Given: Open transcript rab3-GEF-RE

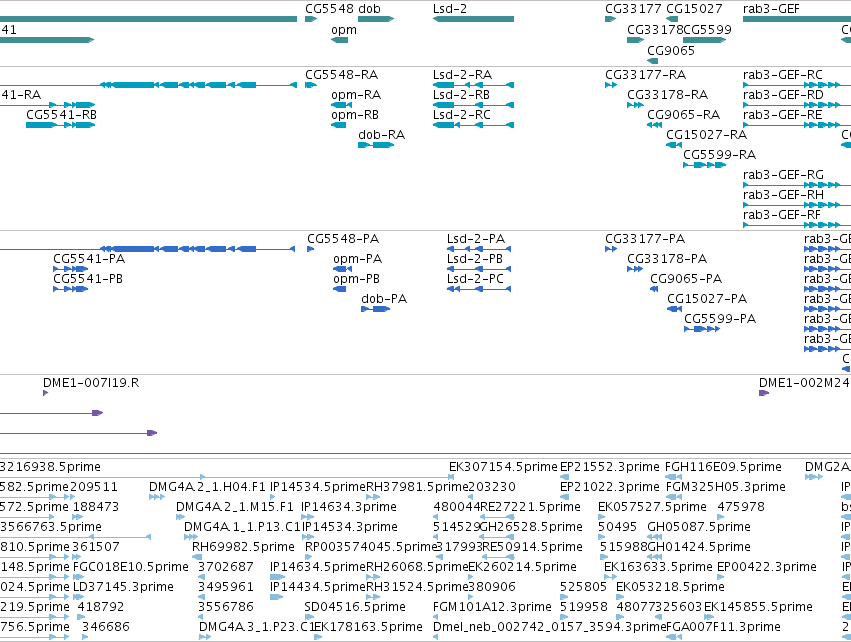Looking at the screenshot, I should [x=783, y=115].
